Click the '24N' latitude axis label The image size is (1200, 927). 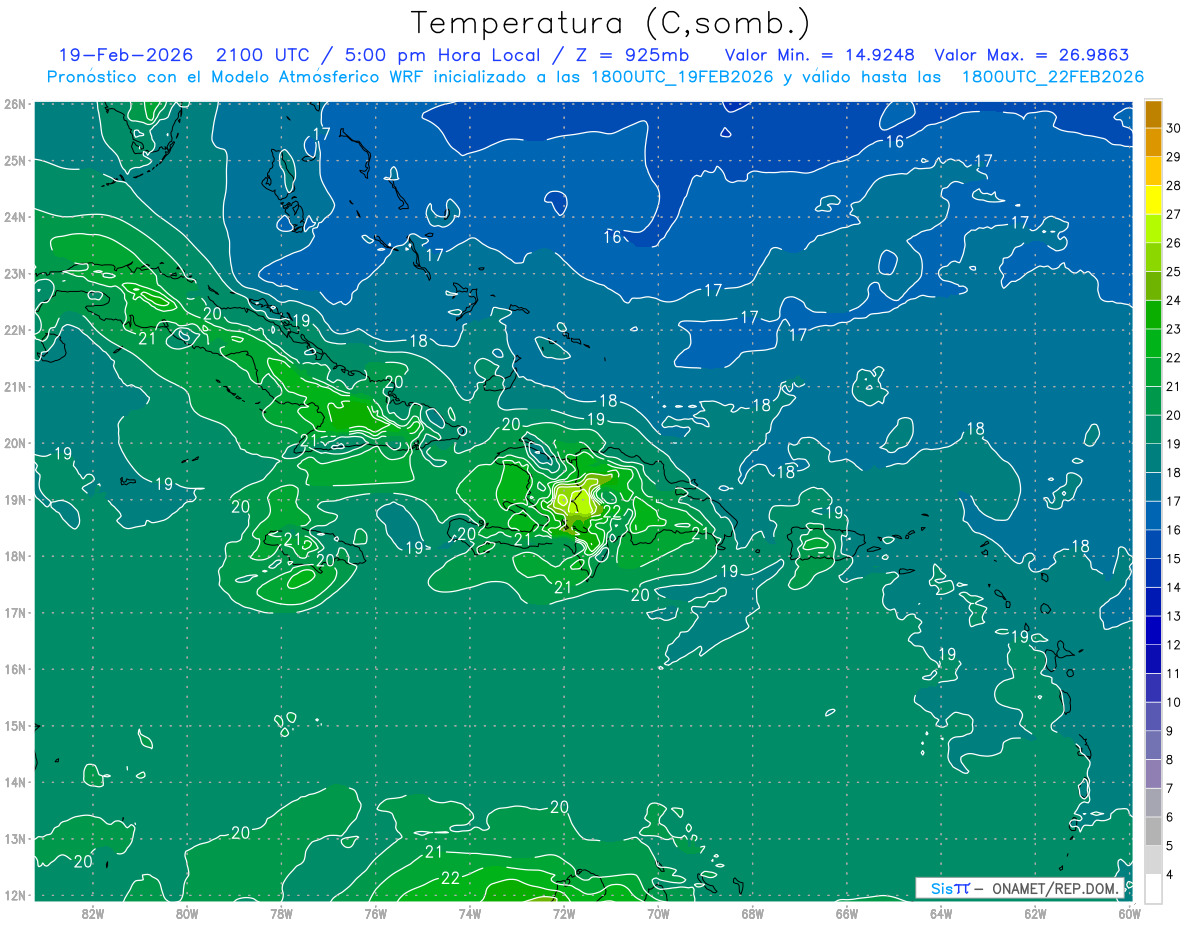pos(14,216)
